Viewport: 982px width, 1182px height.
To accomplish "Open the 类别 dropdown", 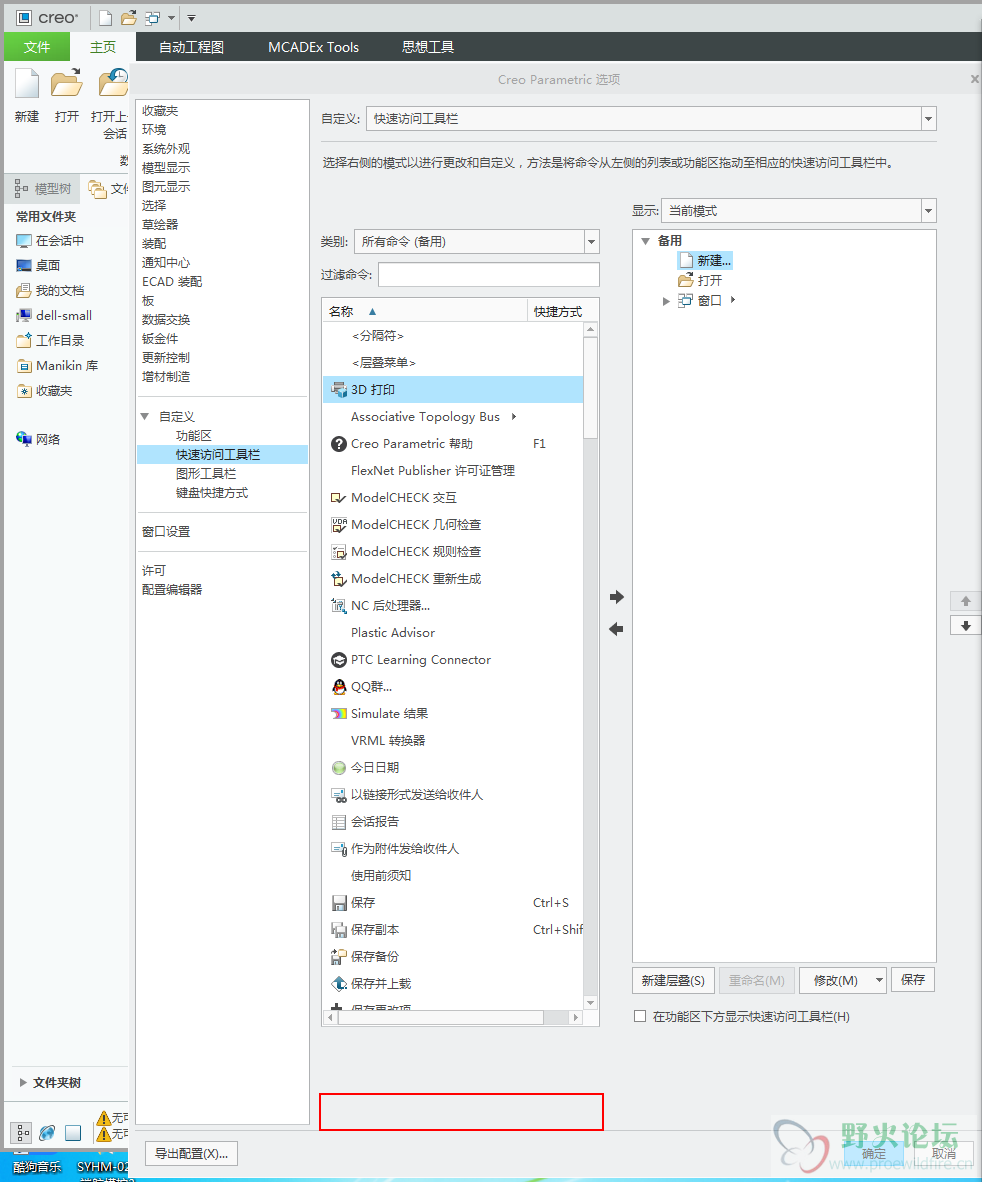I will [592, 241].
